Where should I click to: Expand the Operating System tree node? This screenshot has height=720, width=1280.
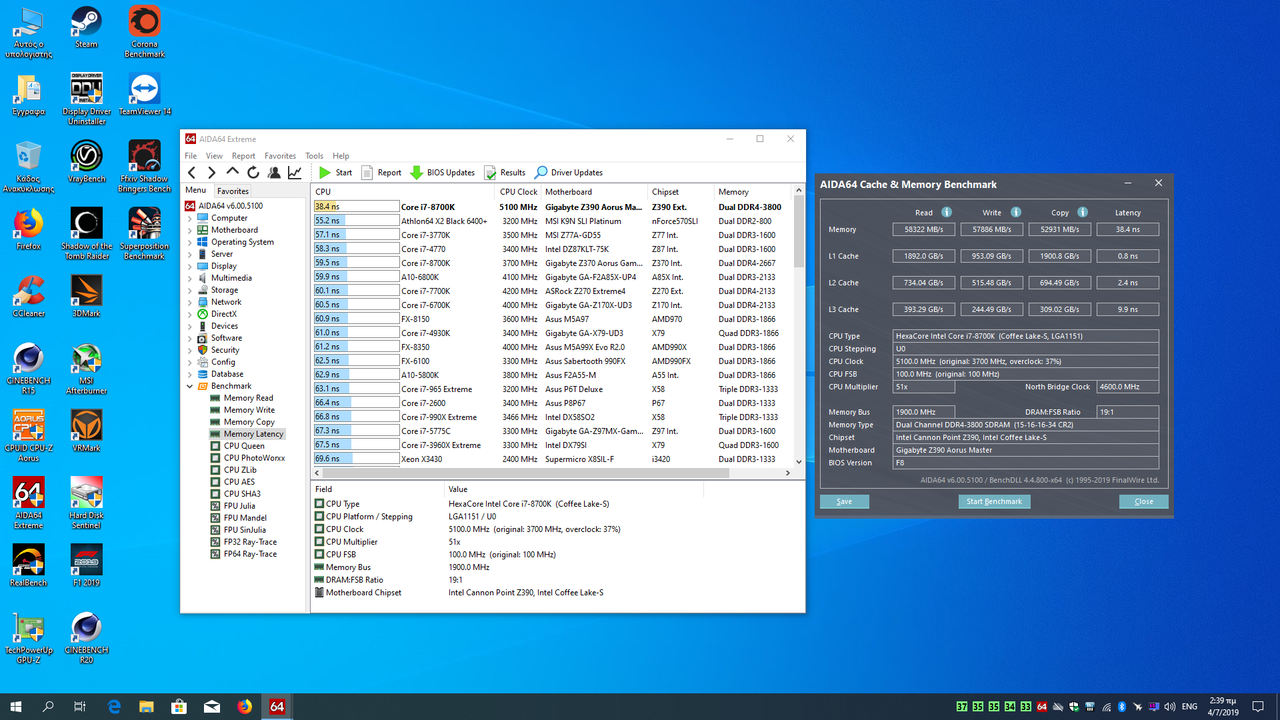pos(190,242)
